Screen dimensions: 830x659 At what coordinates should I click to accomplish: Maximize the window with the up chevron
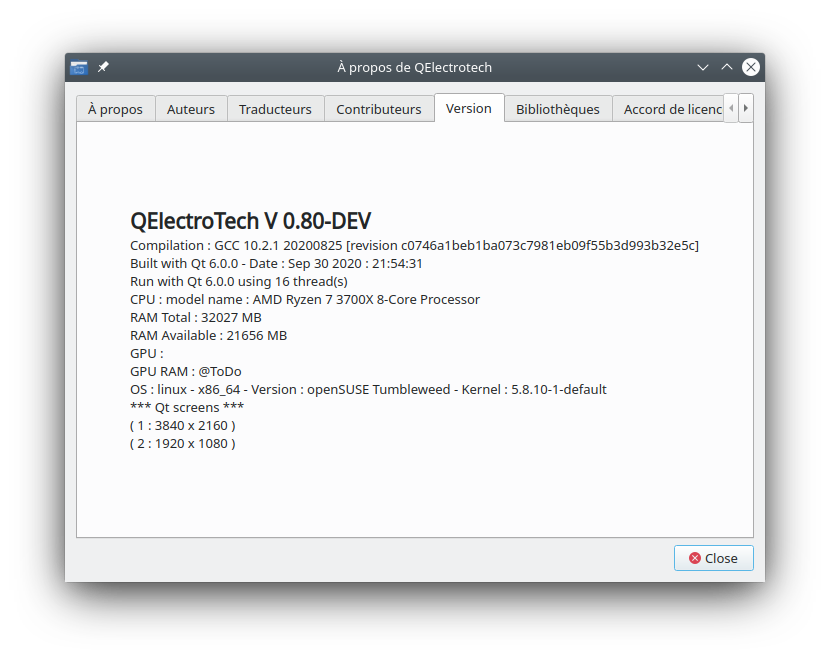tap(727, 67)
